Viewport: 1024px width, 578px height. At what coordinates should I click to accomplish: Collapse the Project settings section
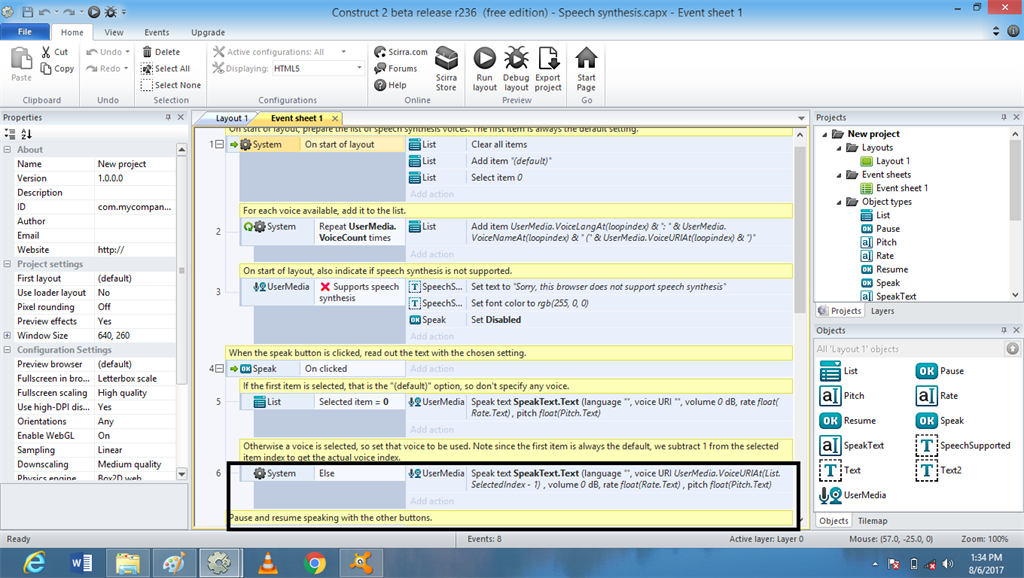(7, 264)
